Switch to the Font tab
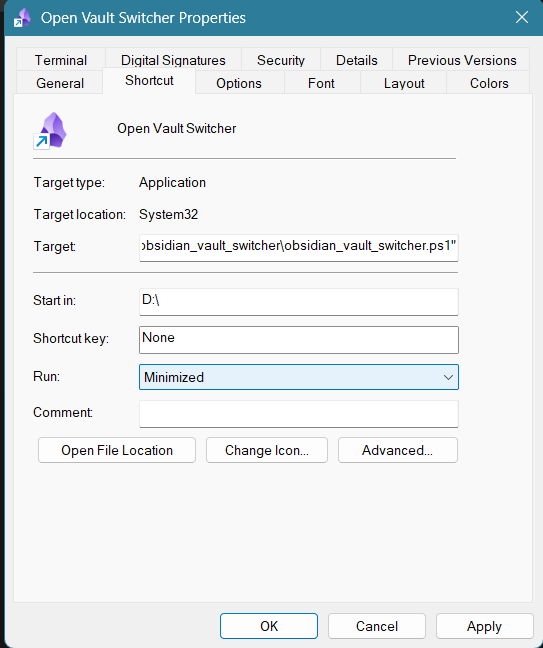 (x=321, y=83)
